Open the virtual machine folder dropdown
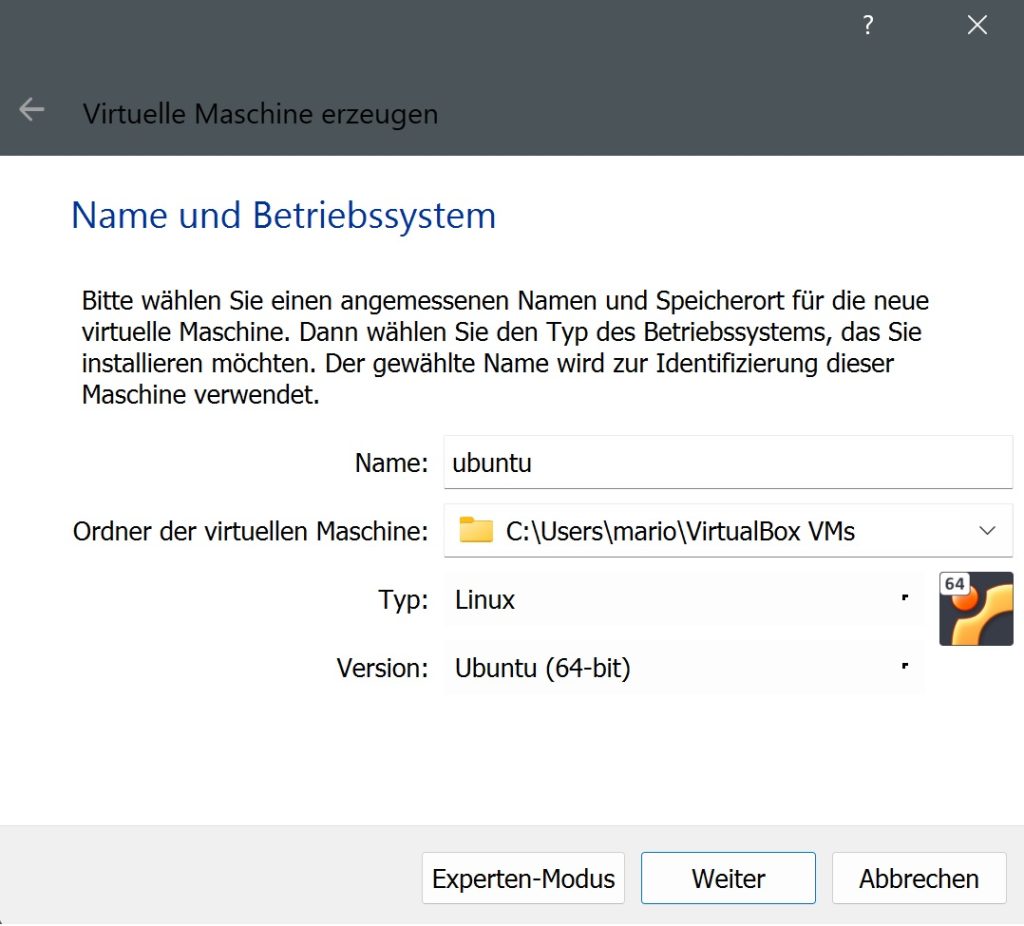 point(987,530)
